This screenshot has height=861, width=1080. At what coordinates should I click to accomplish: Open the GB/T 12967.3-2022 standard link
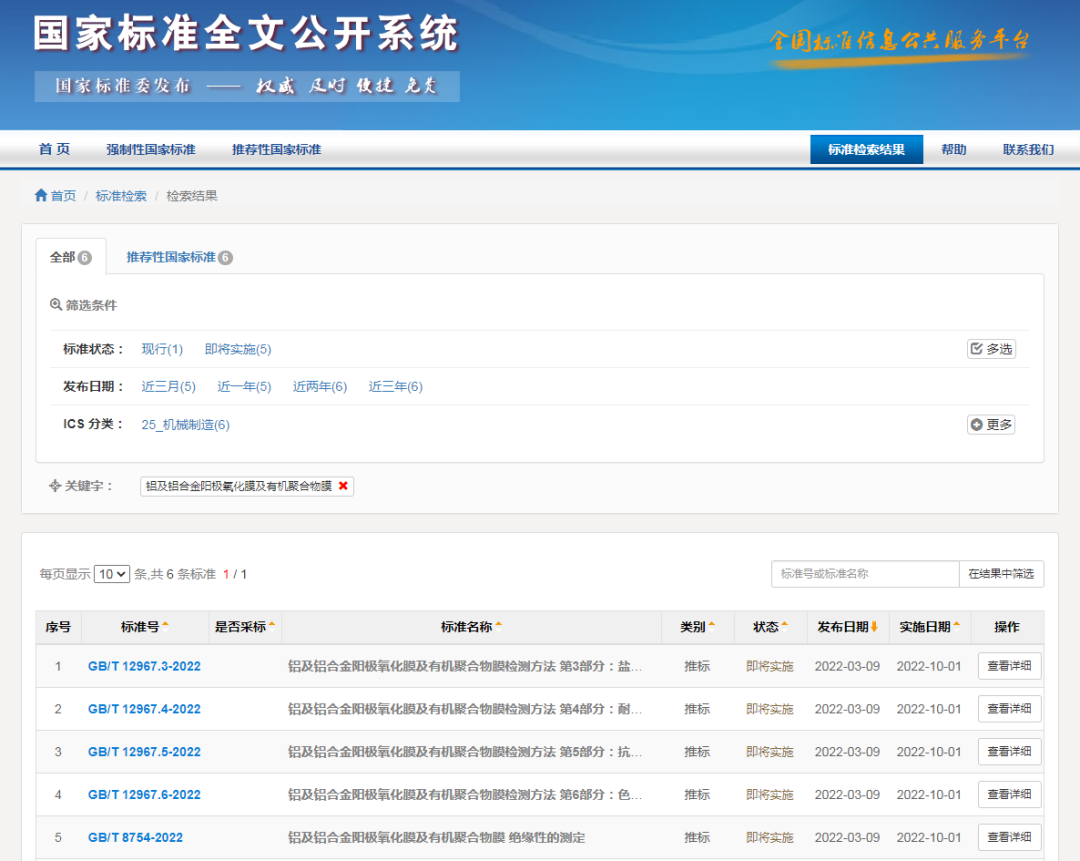click(144, 666)
